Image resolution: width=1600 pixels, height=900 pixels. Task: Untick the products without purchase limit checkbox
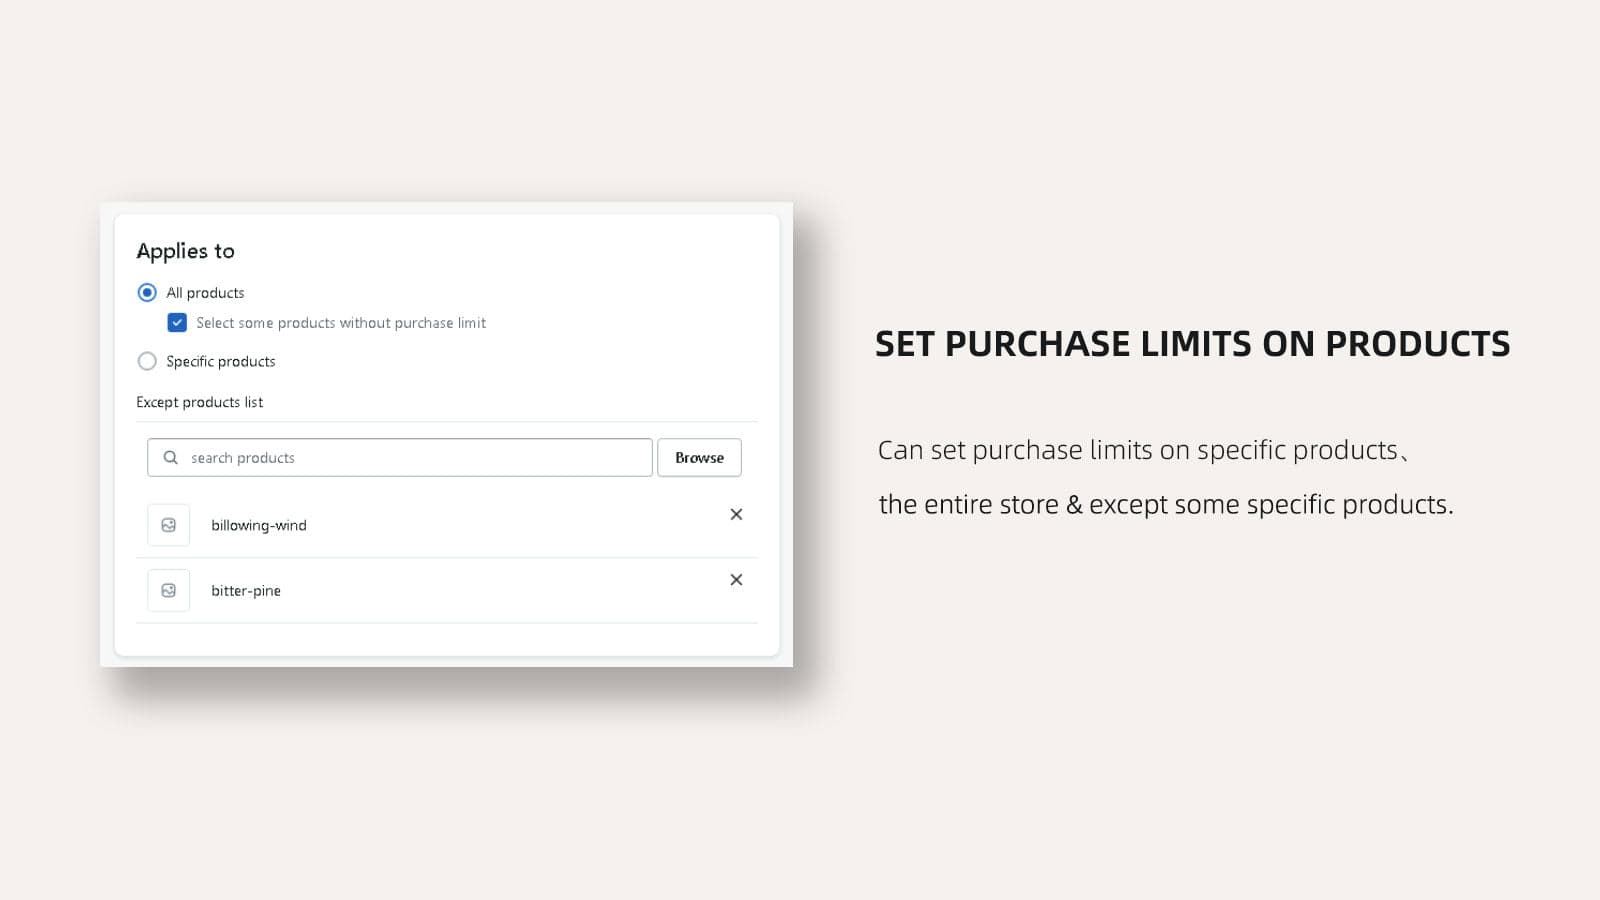point(177,322)
